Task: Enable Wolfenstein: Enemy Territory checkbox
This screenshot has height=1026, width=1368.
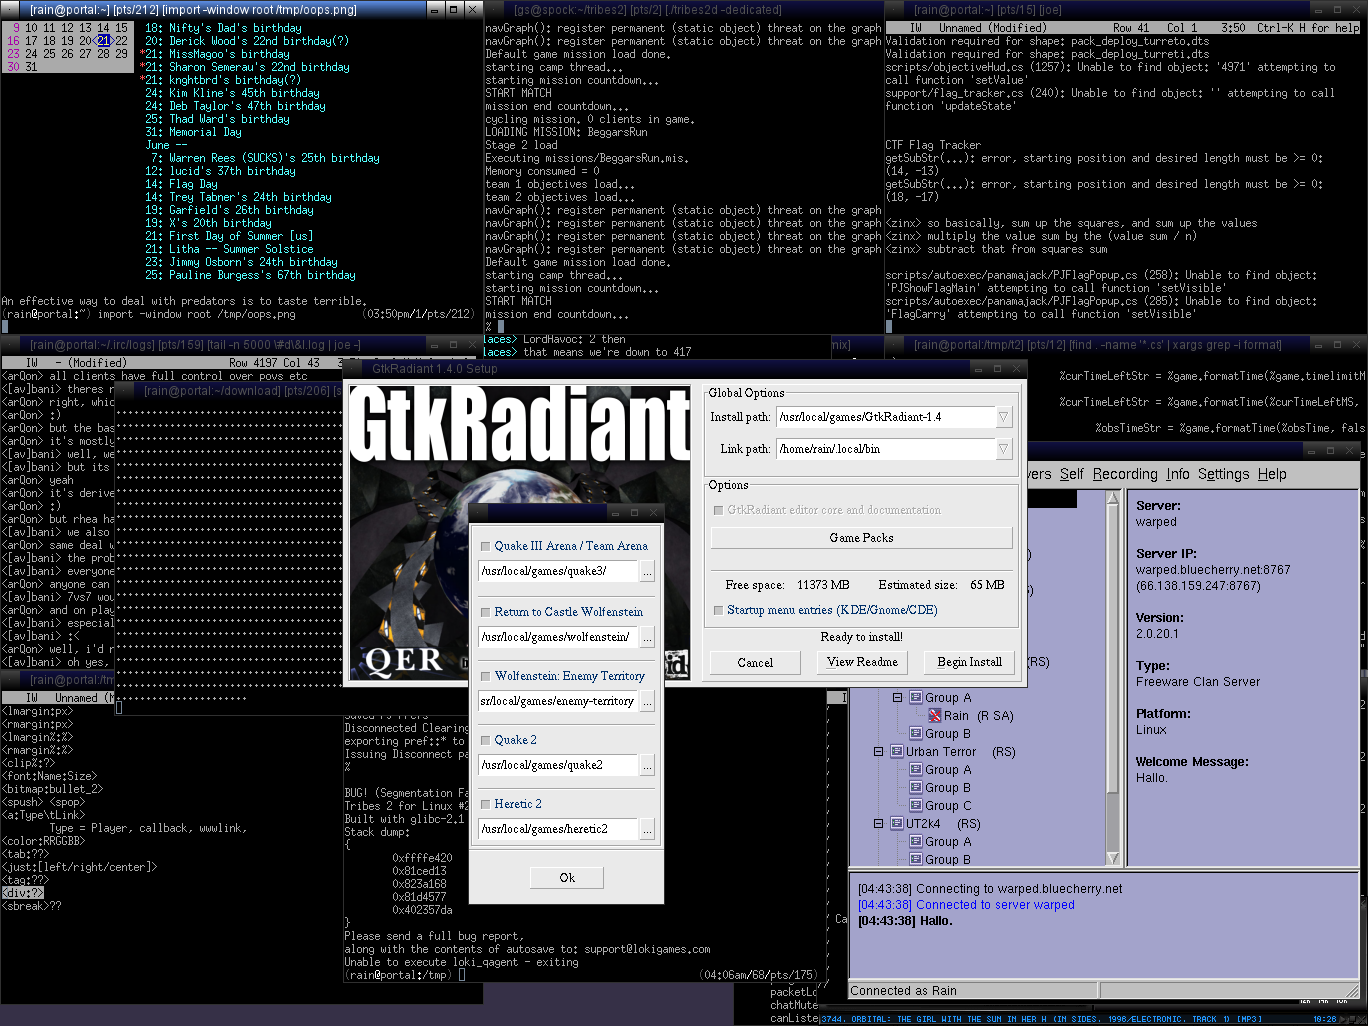Action: (486, 676)
